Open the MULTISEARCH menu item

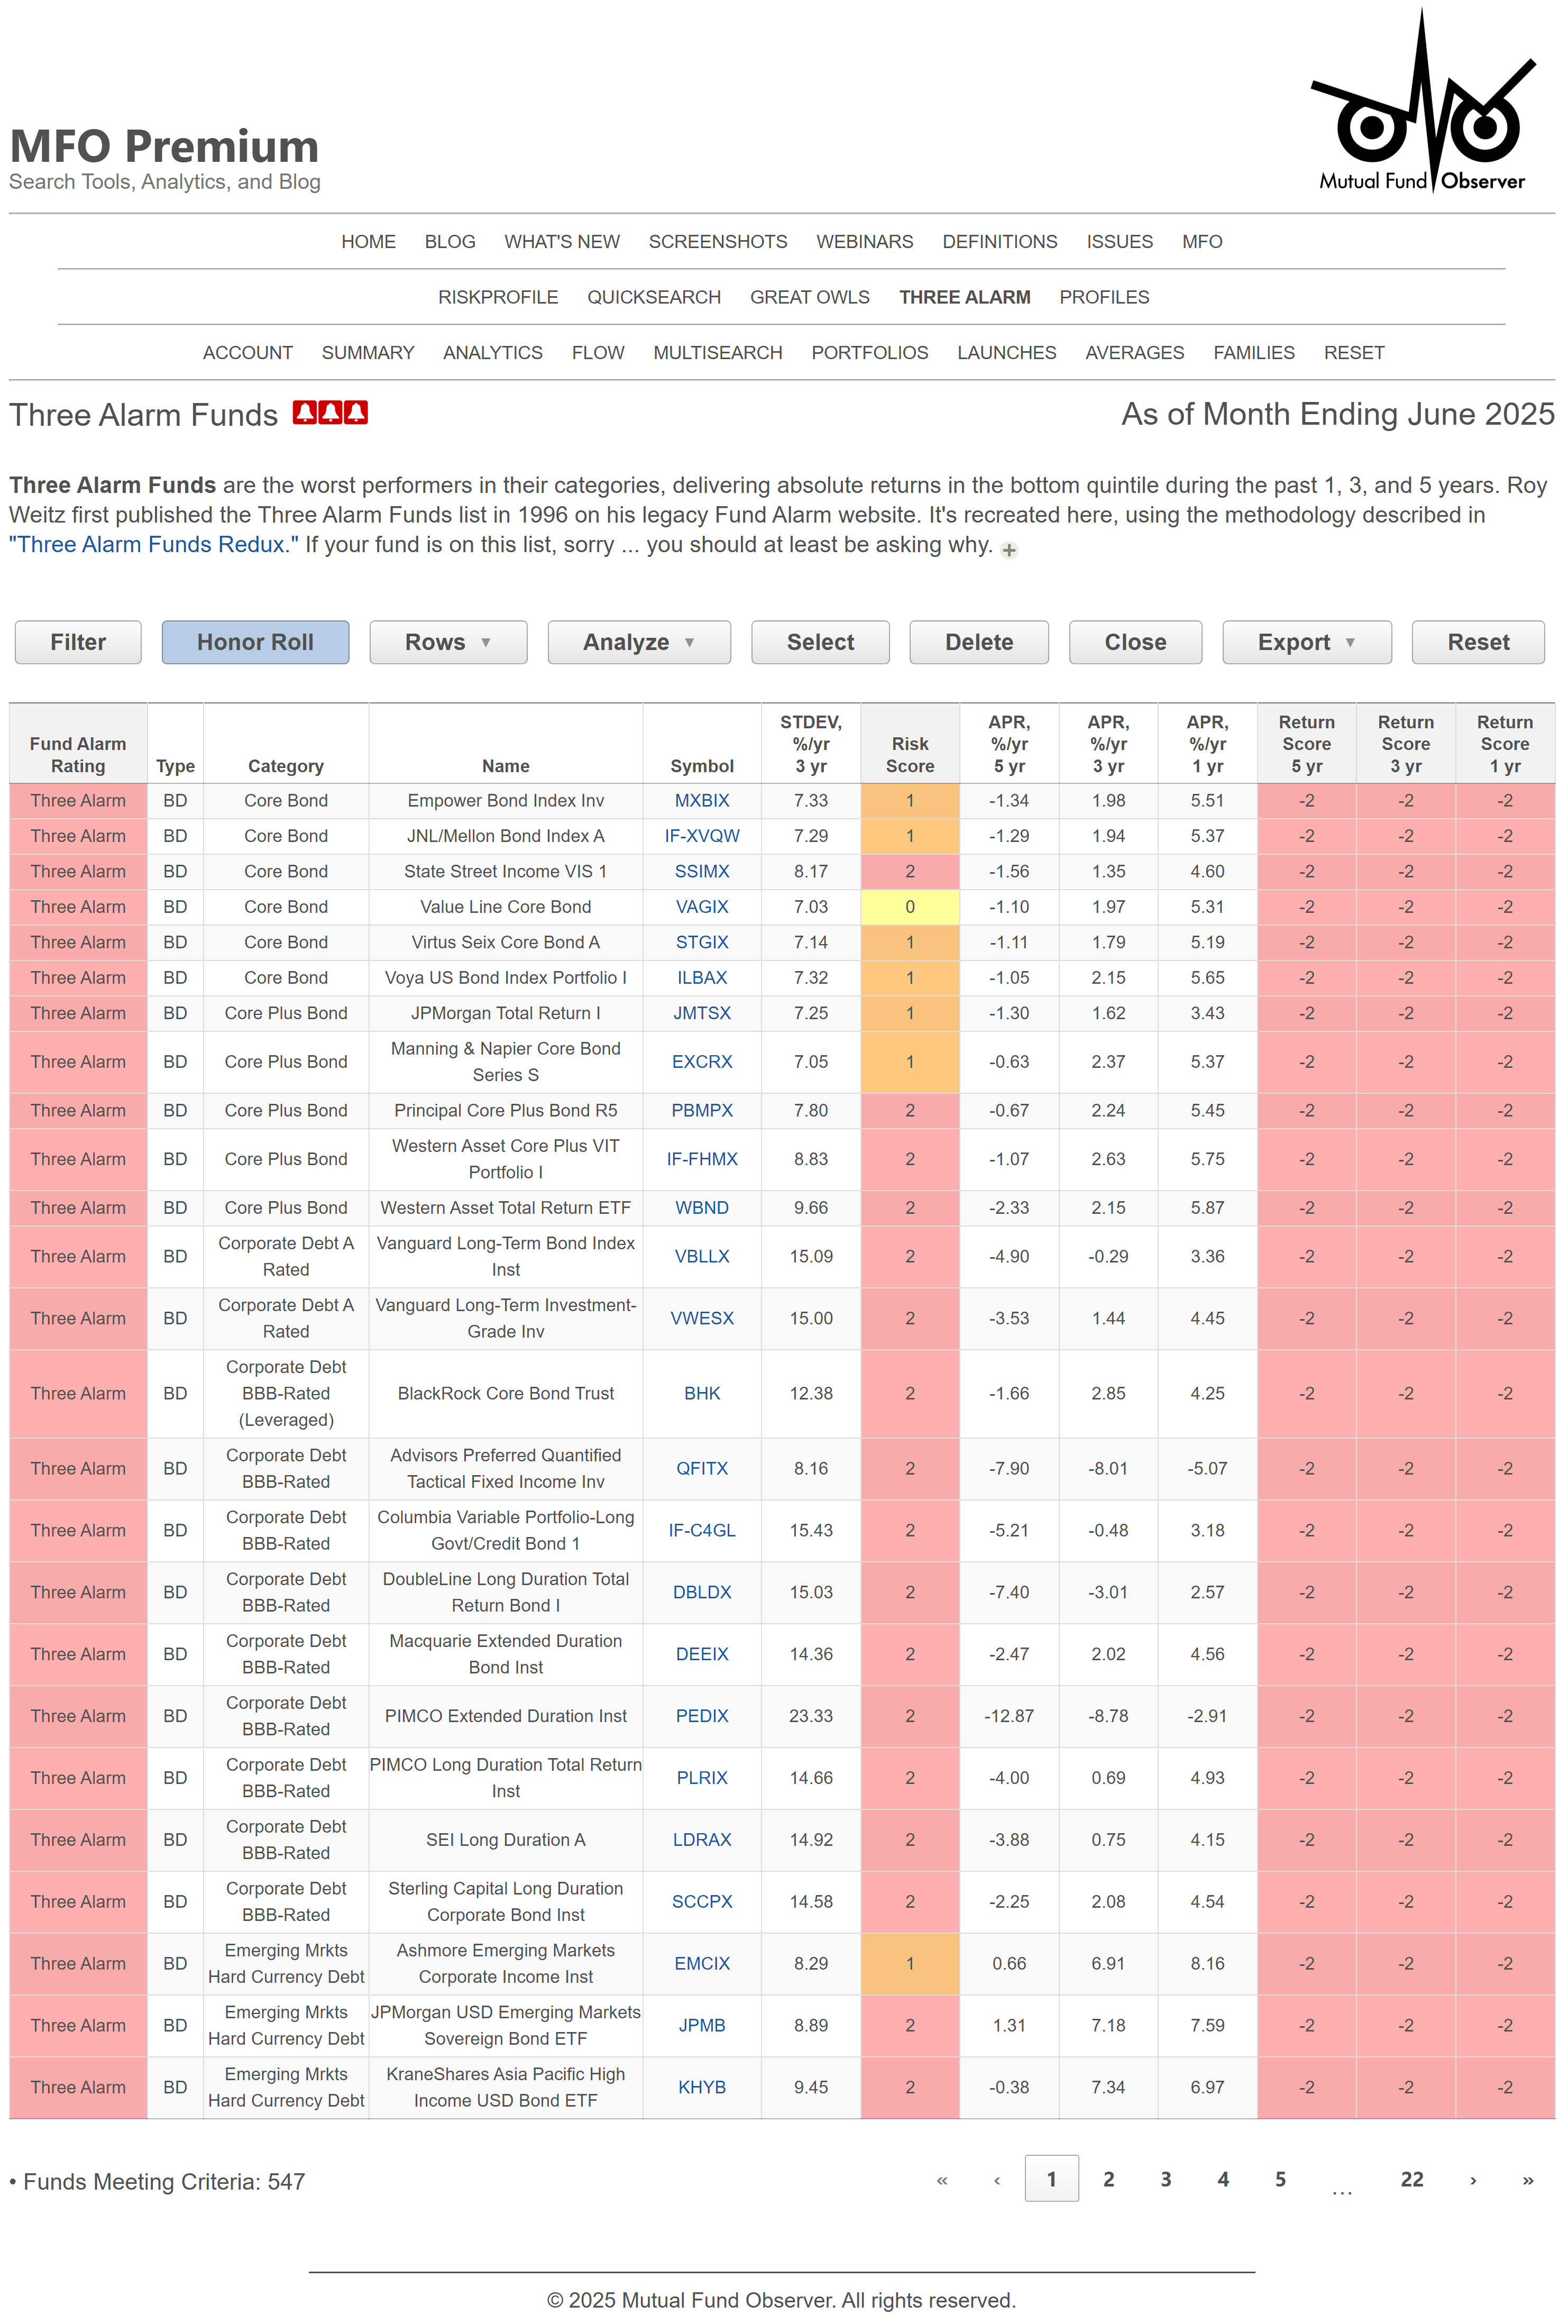717,353
